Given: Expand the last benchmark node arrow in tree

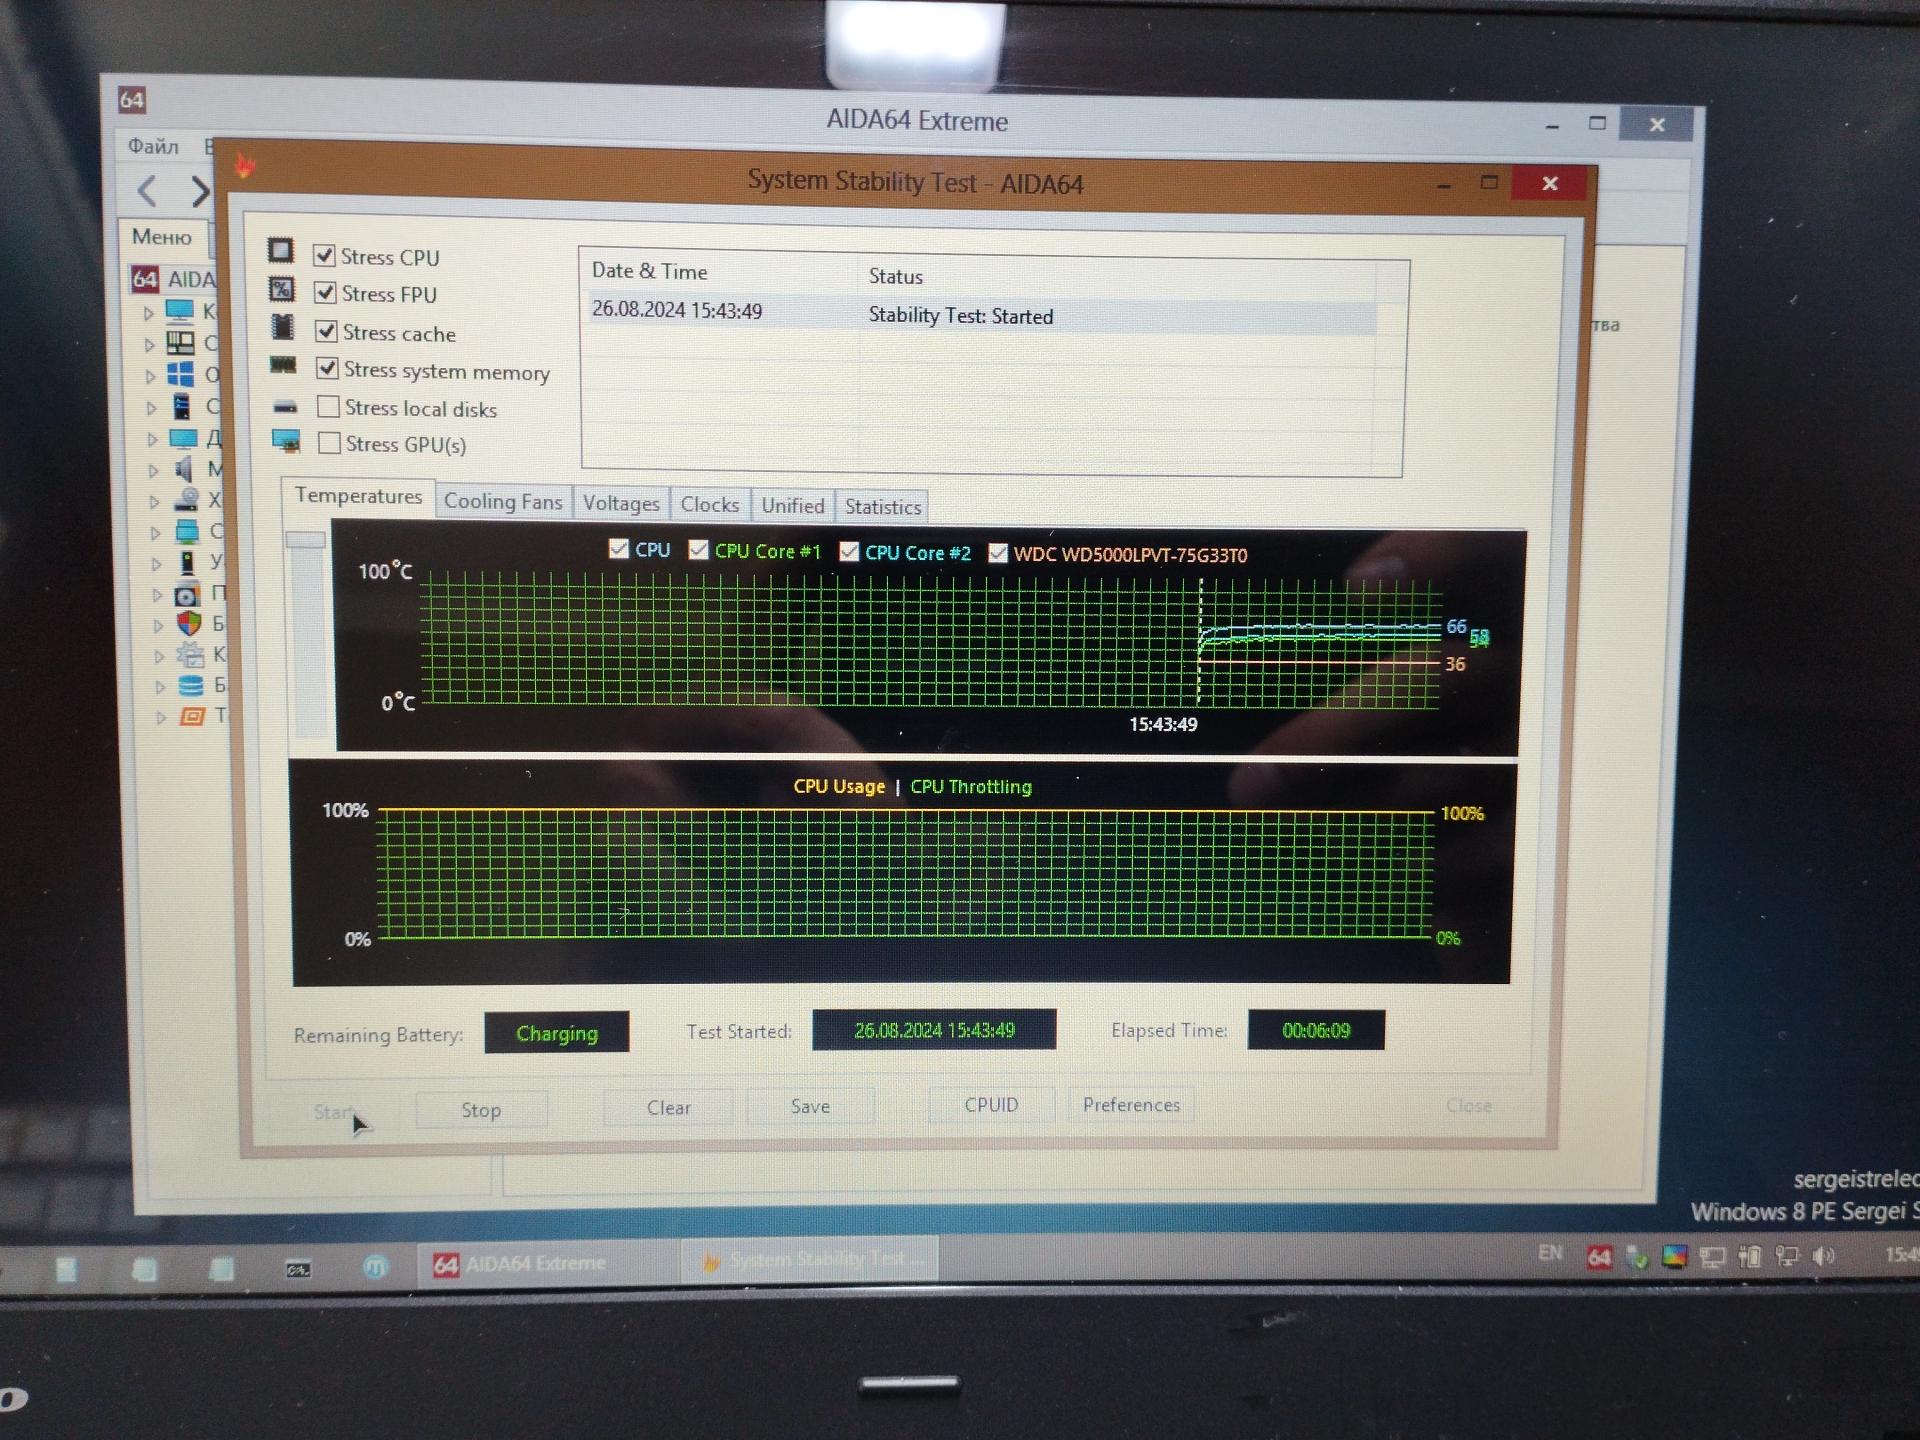Looking at the screenshot, I should [x=161, y=717].
